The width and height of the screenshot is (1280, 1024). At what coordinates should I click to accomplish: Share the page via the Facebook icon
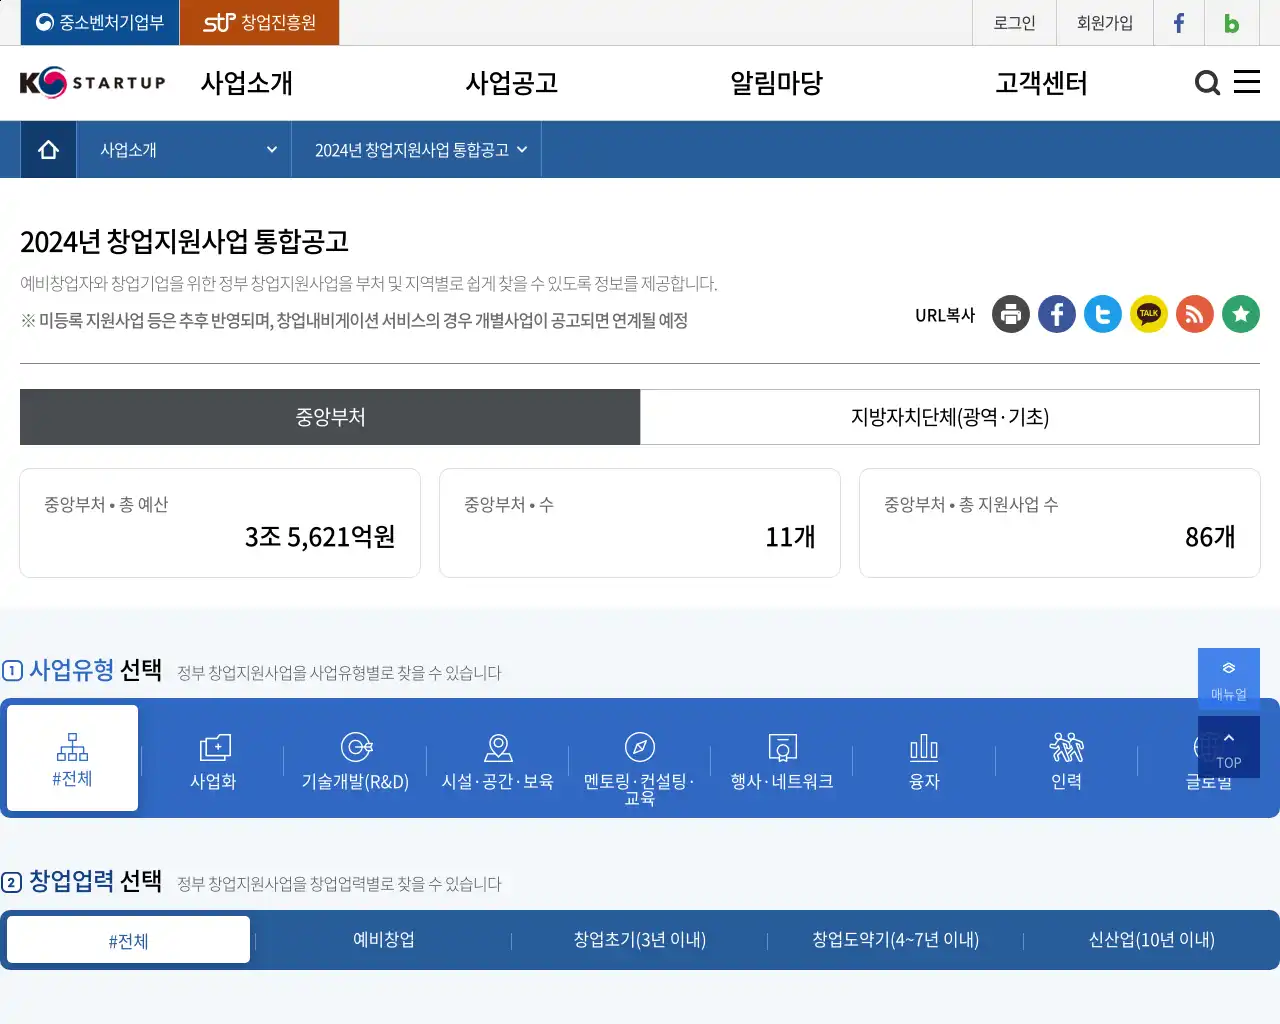(x=1056, y=314)
